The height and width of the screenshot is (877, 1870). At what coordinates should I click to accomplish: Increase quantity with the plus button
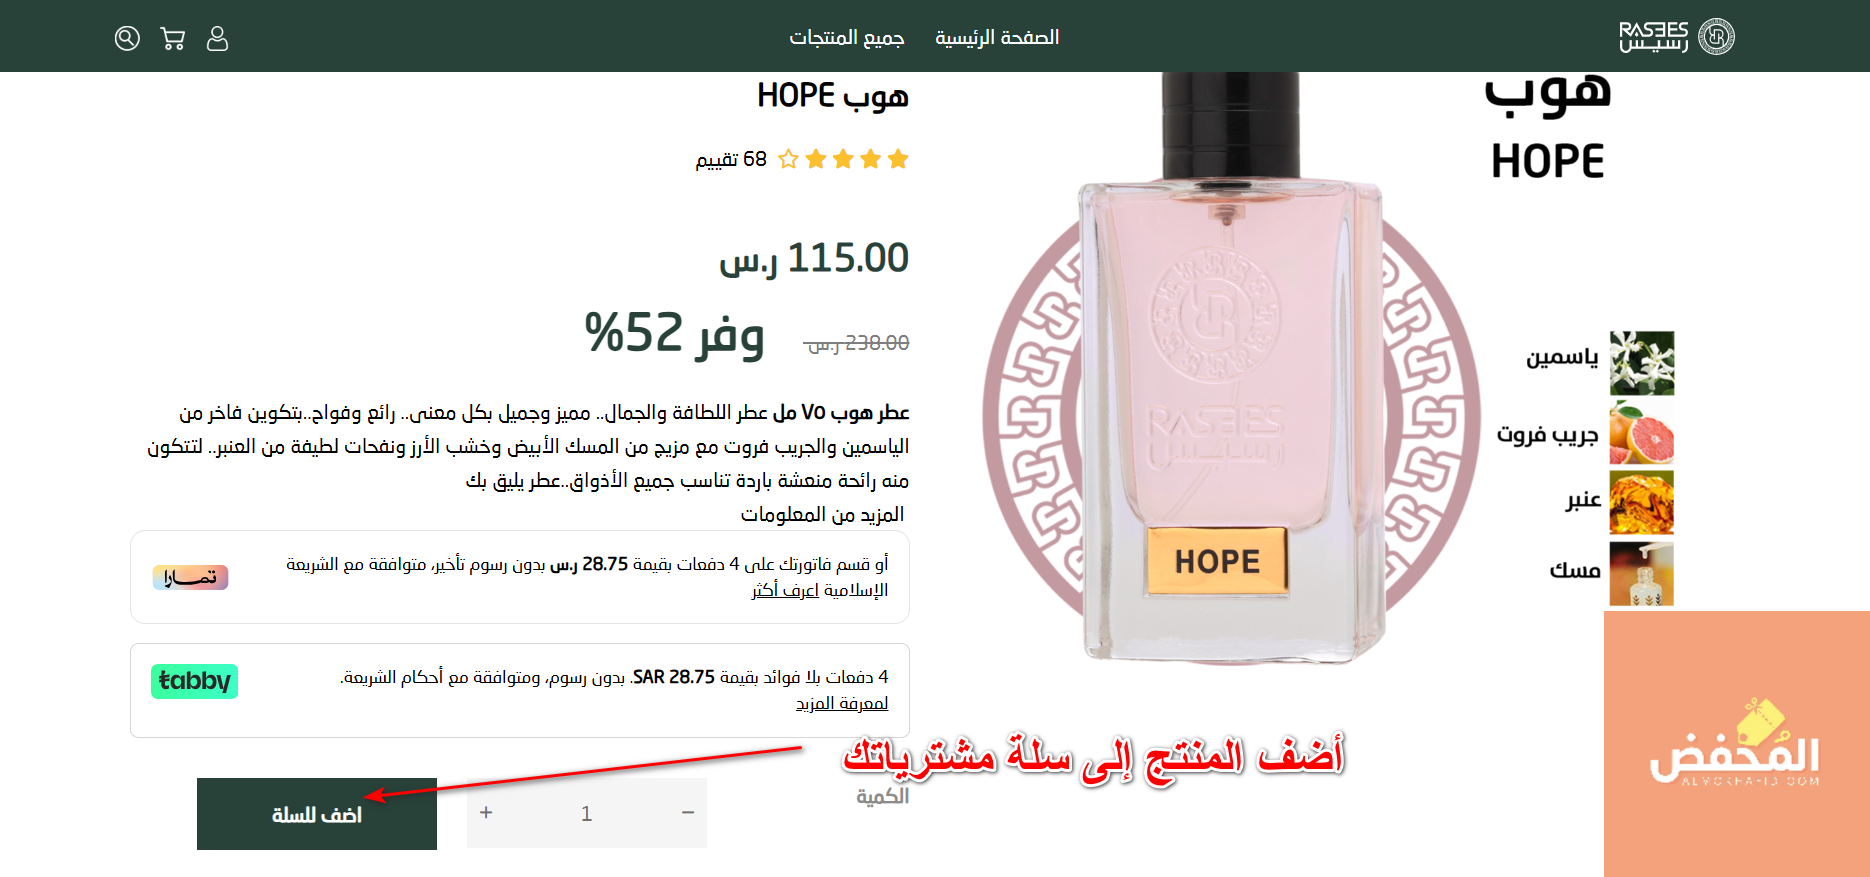point(486,813)
